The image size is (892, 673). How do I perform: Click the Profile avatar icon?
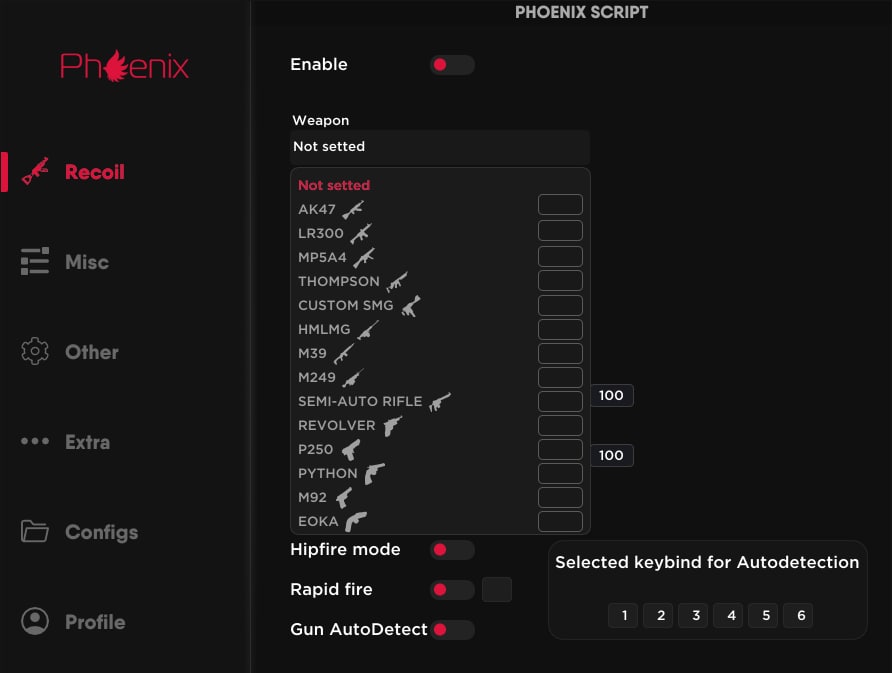35,621
